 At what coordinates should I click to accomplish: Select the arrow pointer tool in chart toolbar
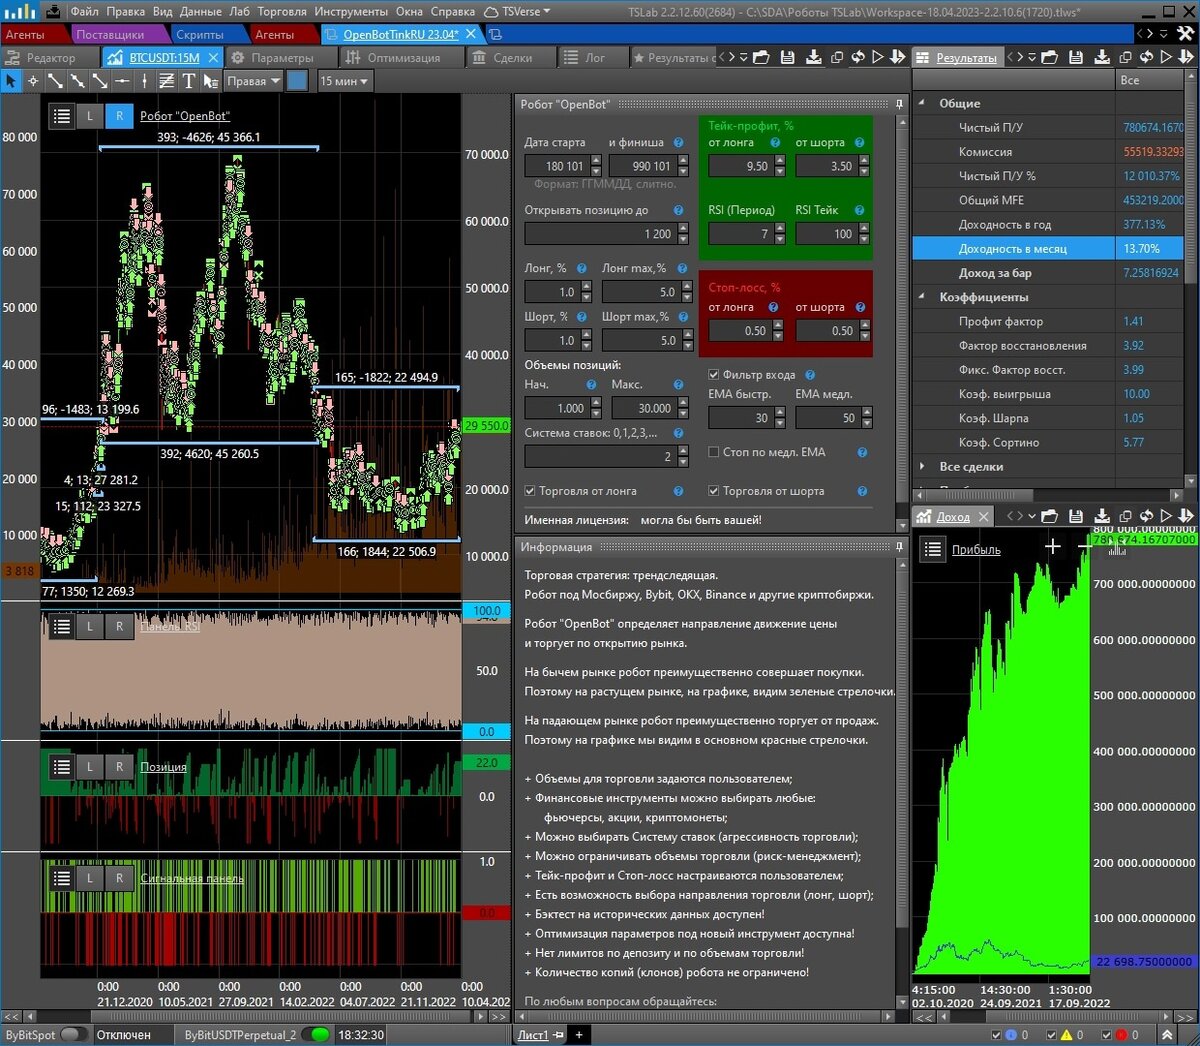(x=11, y=81)
